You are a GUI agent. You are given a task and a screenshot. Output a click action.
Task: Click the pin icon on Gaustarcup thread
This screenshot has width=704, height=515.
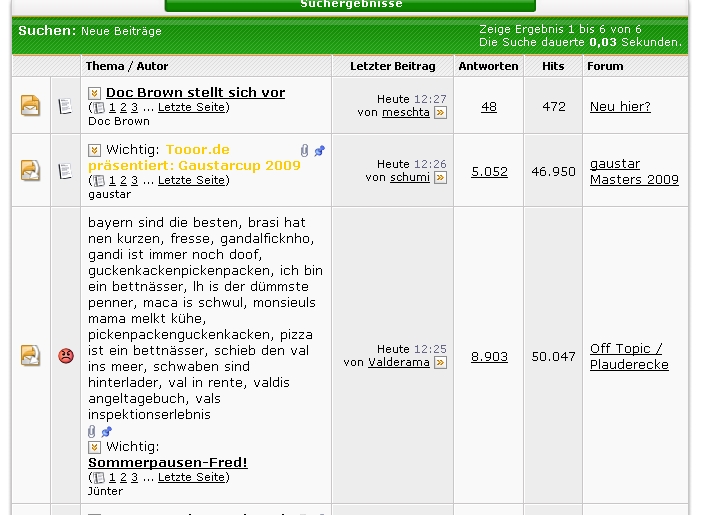tap(320, 150)
